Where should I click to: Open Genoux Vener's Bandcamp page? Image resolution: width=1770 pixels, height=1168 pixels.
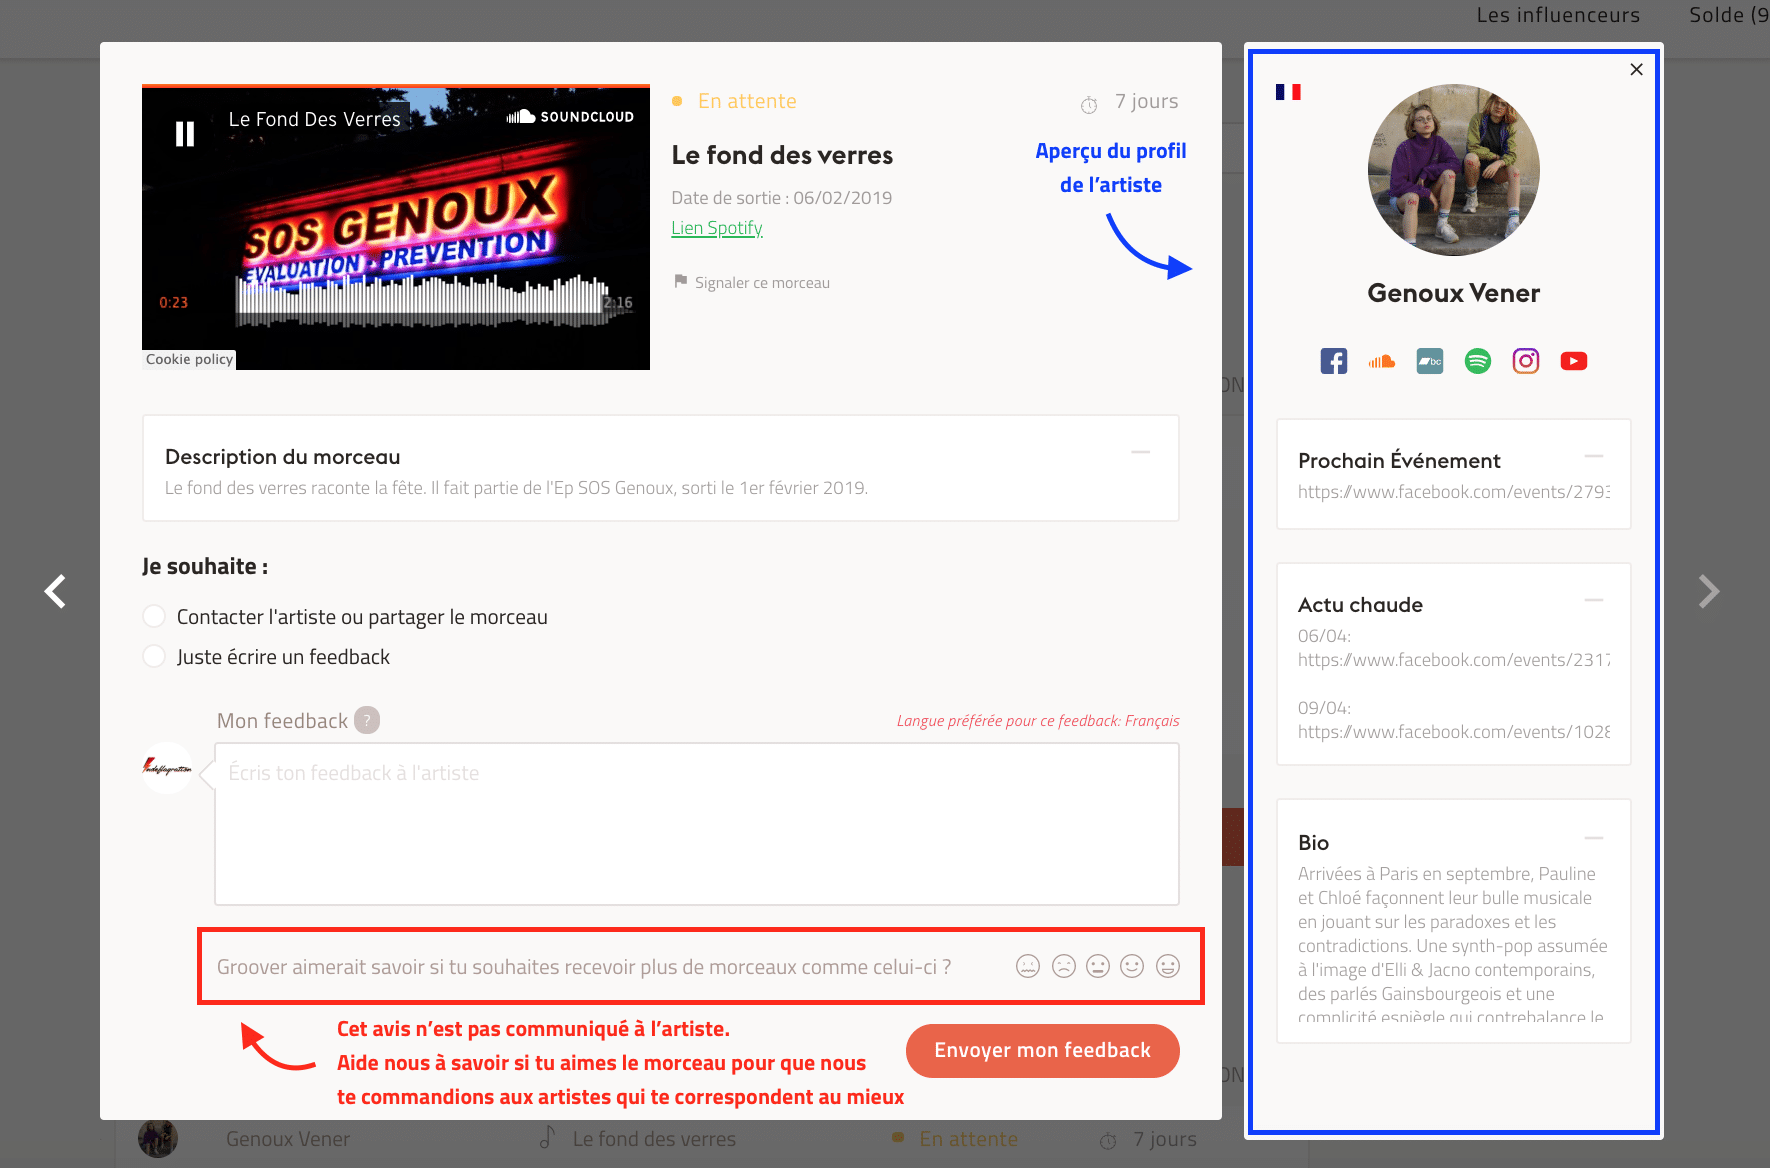point(1430,361)
